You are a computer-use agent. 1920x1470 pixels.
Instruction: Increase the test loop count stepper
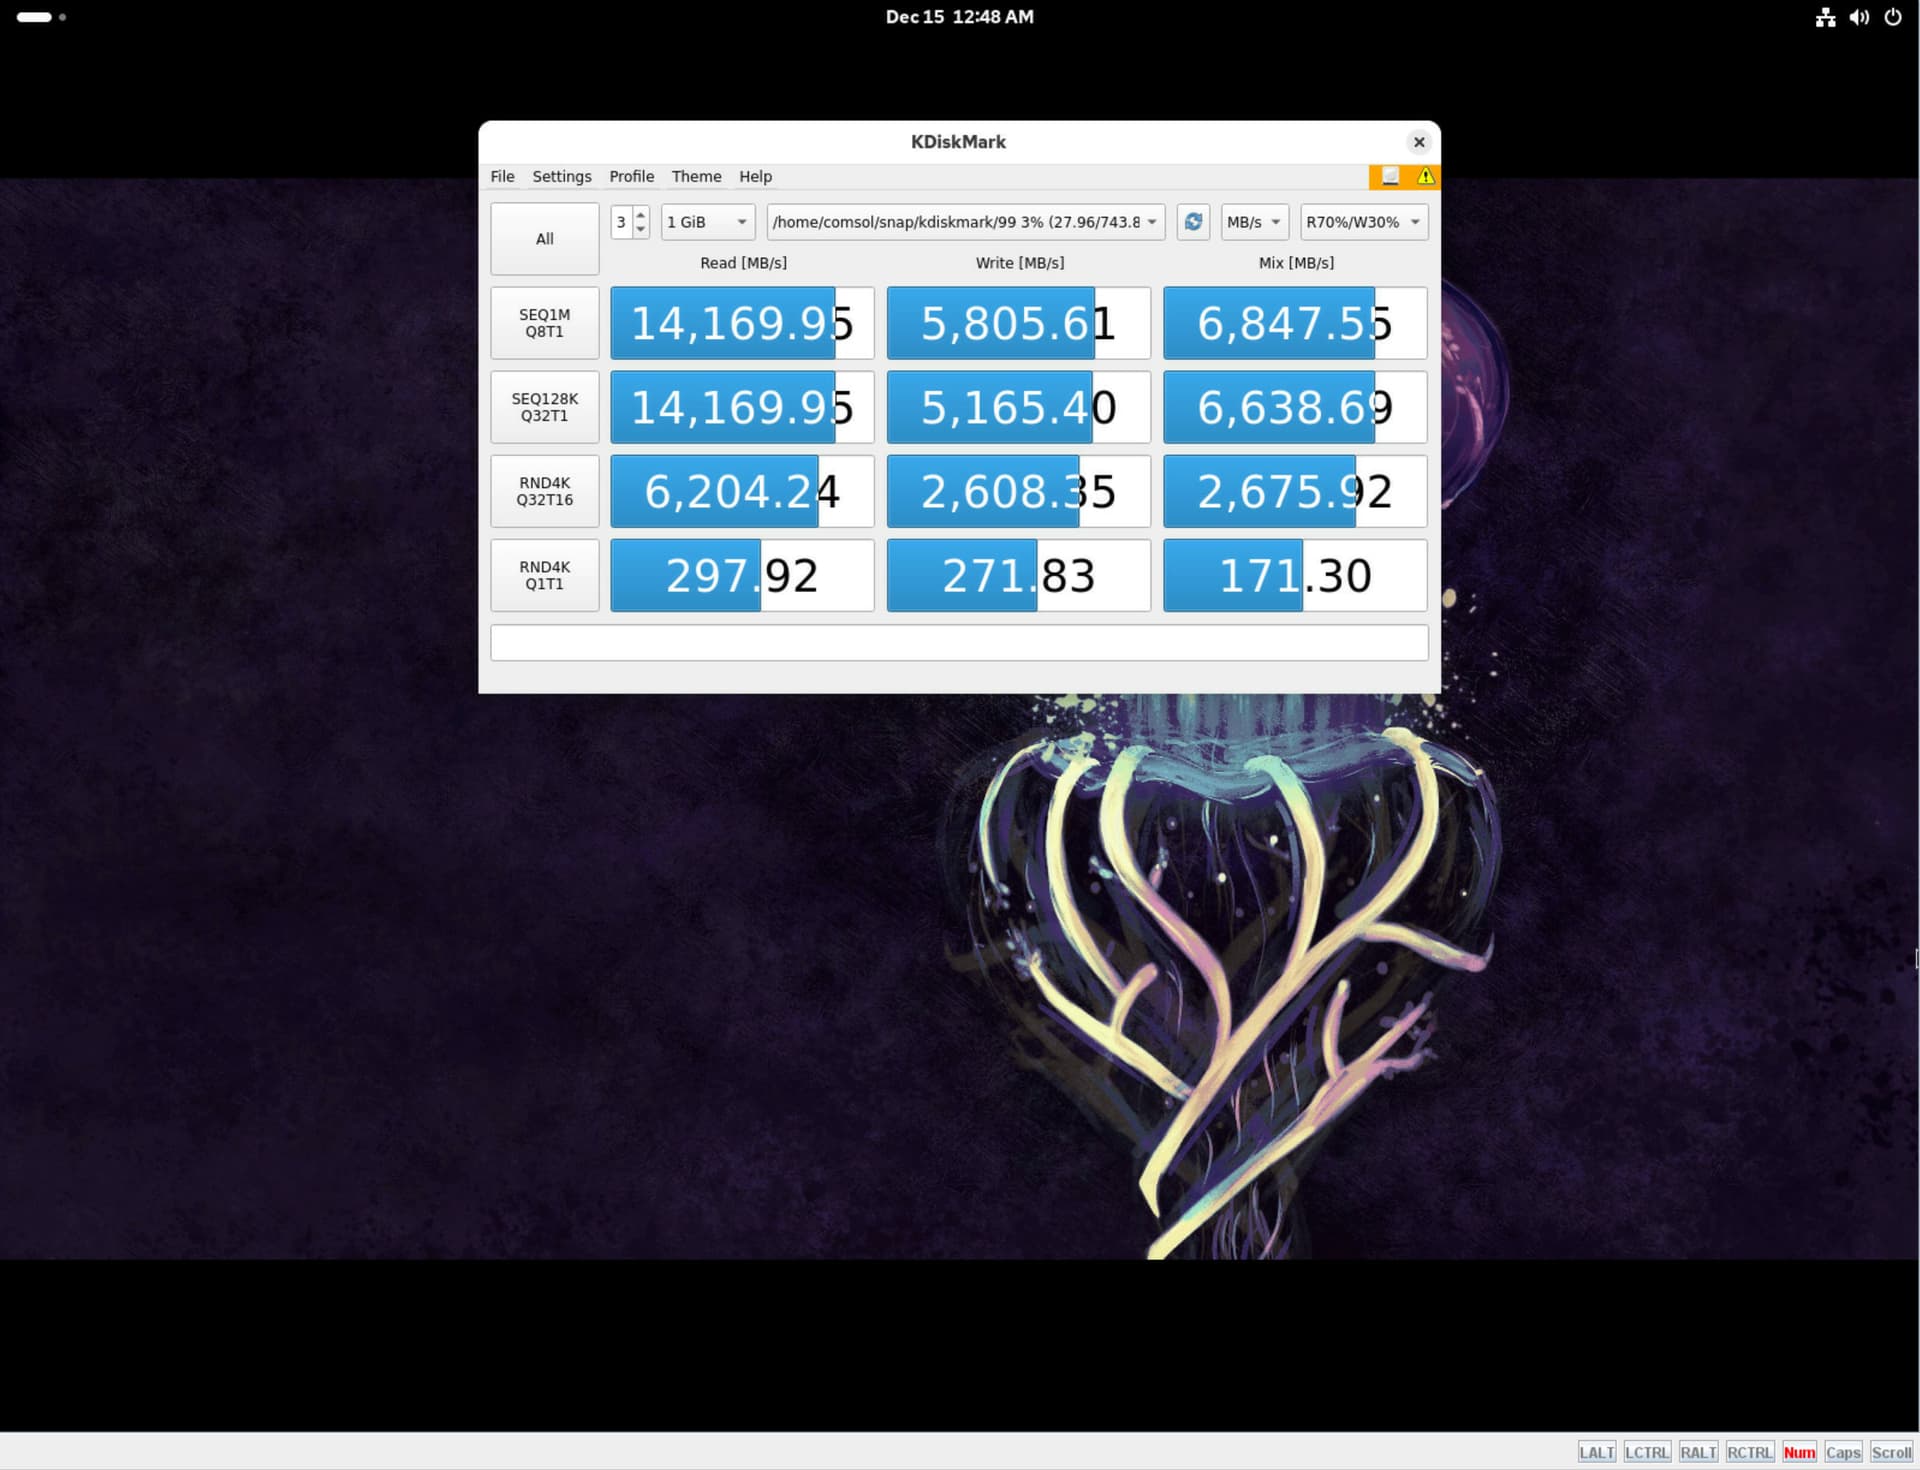click(641, 214)
